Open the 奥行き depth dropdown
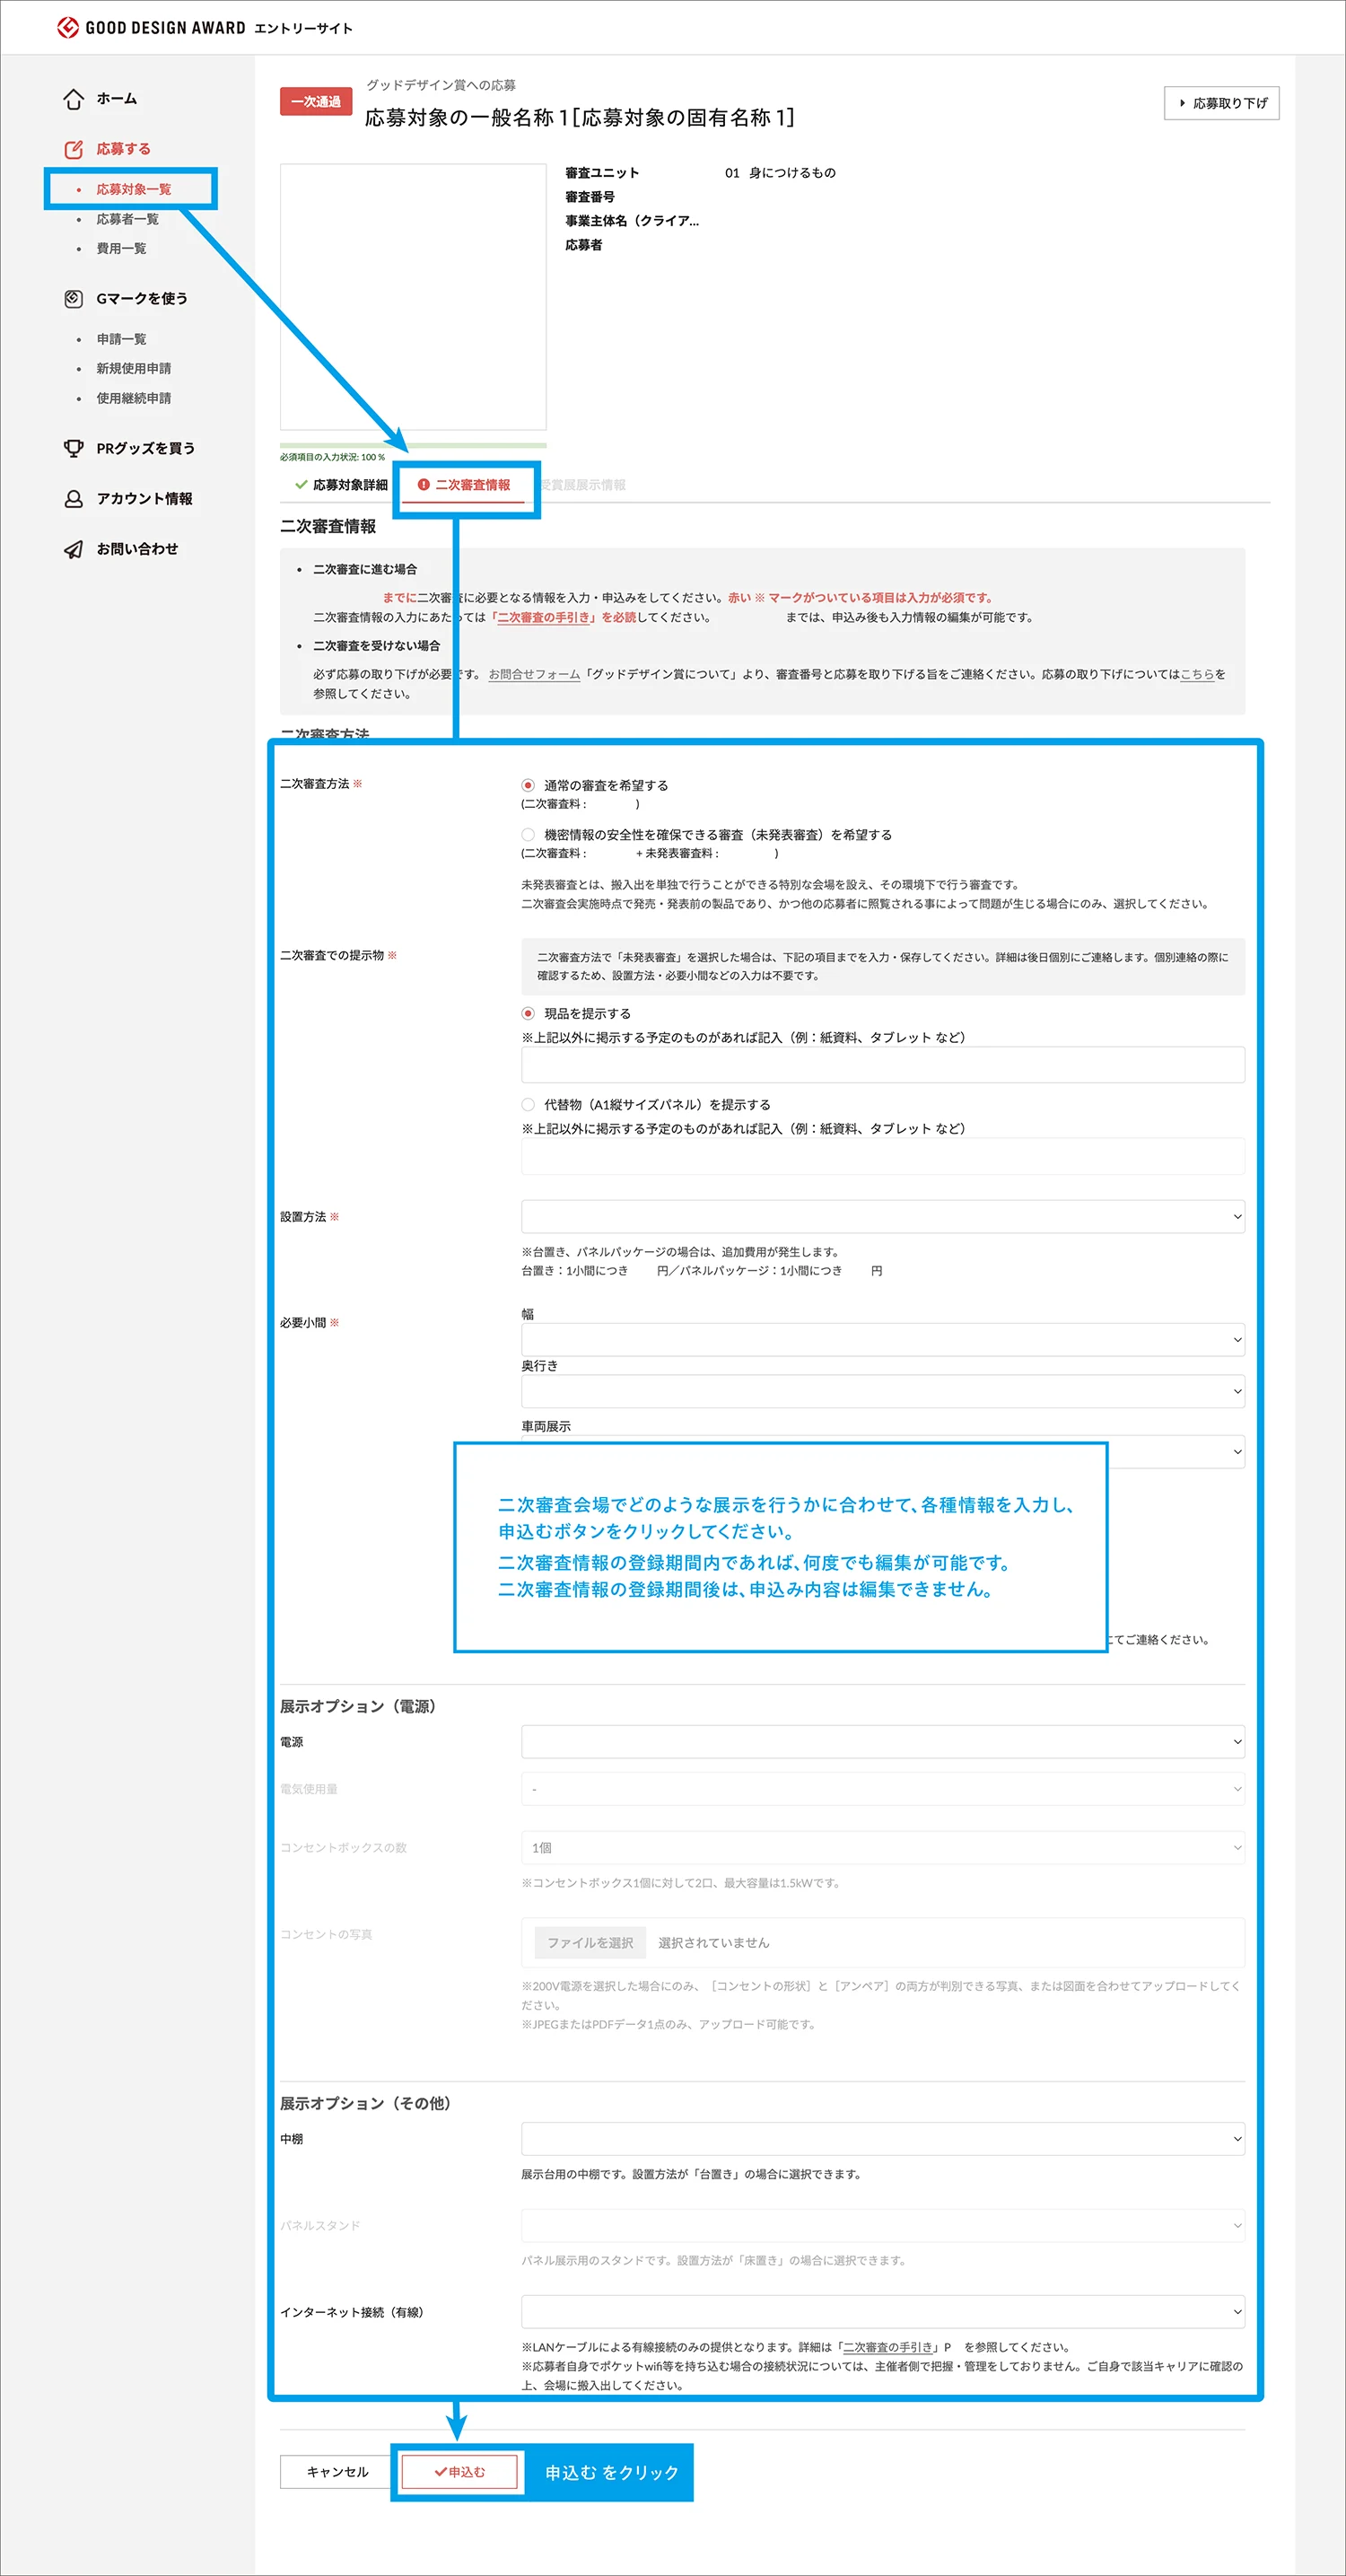This screenshot has height=2576, width=1346. [882, 1391]
